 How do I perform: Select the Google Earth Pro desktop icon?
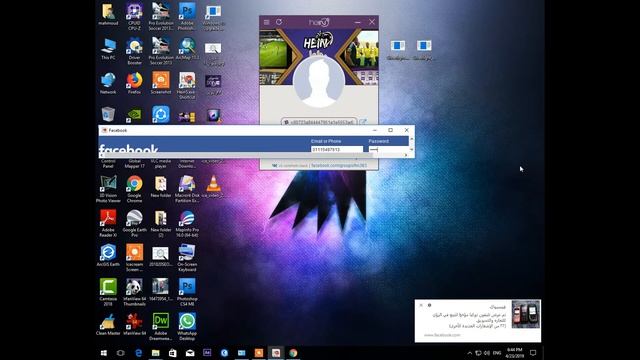click(134, 224)
